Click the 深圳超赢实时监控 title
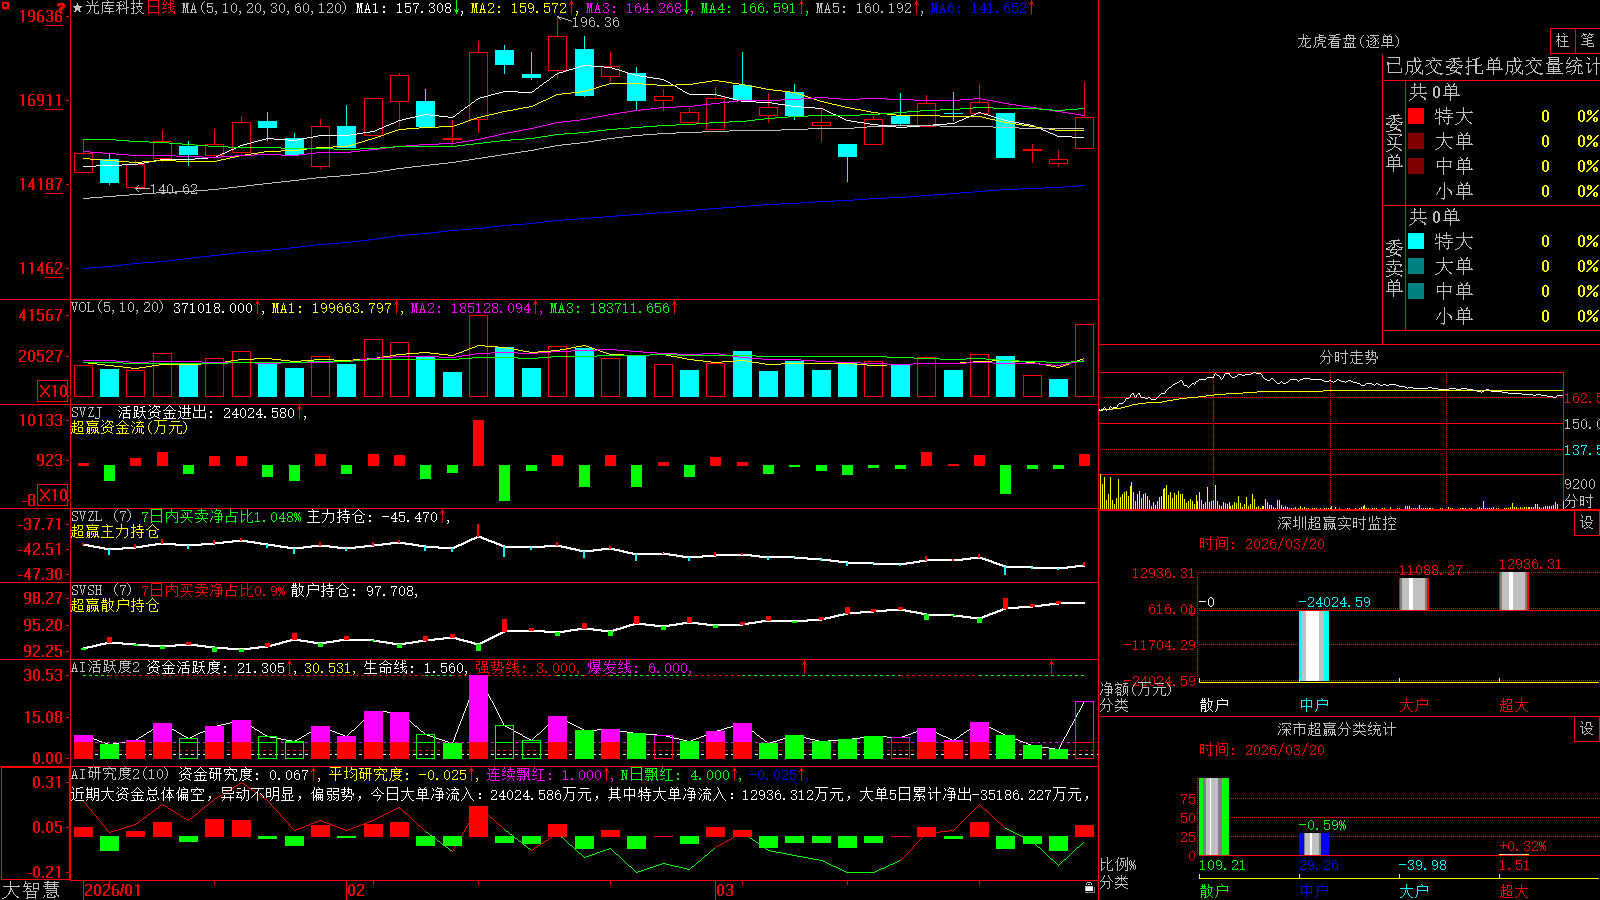 point(1336,523)
